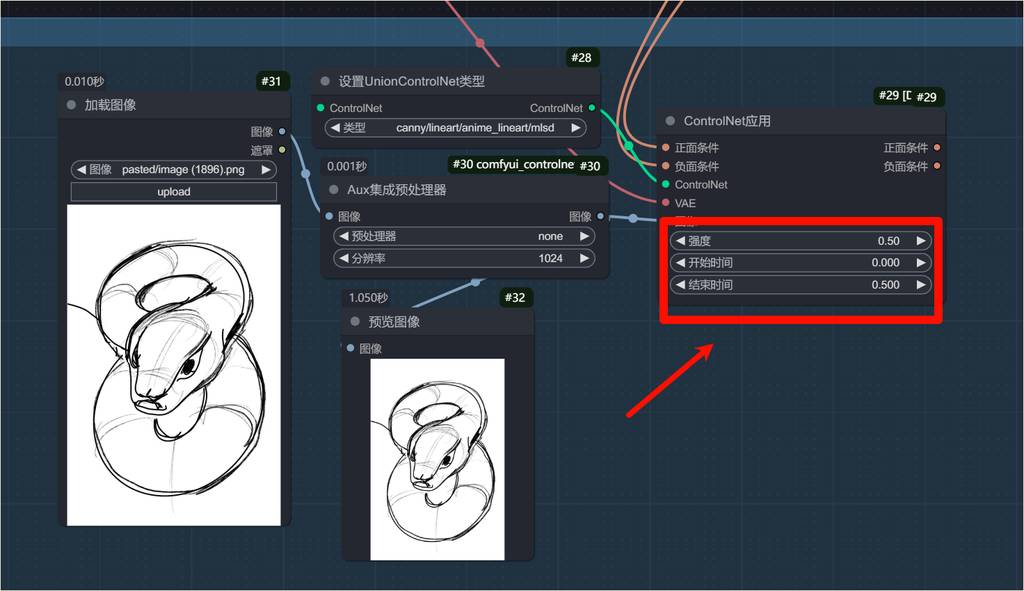The height and width of the screenshot is (591, 1024).
Task: Click the 开始时间 value field
Action: pos(800,263)
